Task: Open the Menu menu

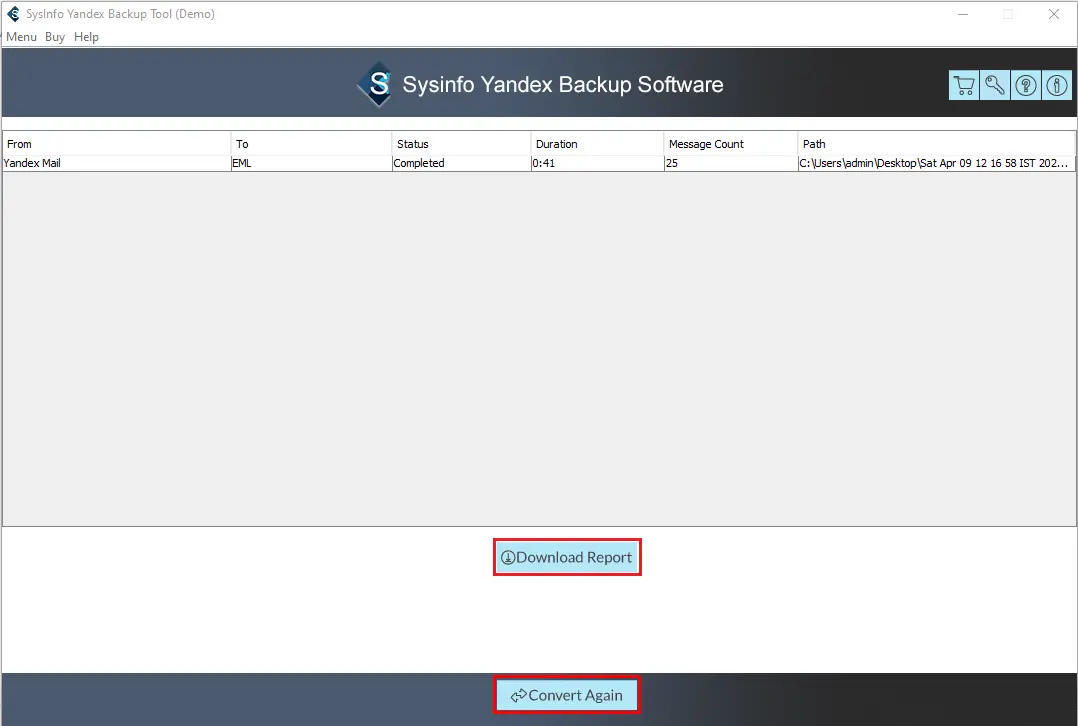Action: pos(21,37)
